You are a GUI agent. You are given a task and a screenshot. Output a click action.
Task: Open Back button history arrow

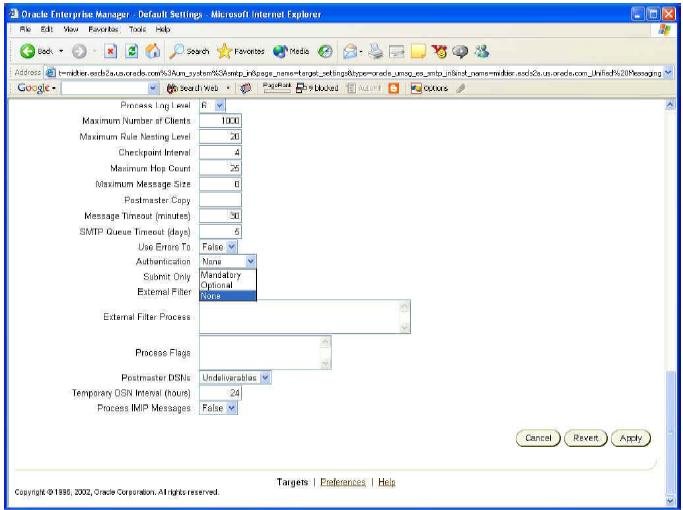pos(61,51)
